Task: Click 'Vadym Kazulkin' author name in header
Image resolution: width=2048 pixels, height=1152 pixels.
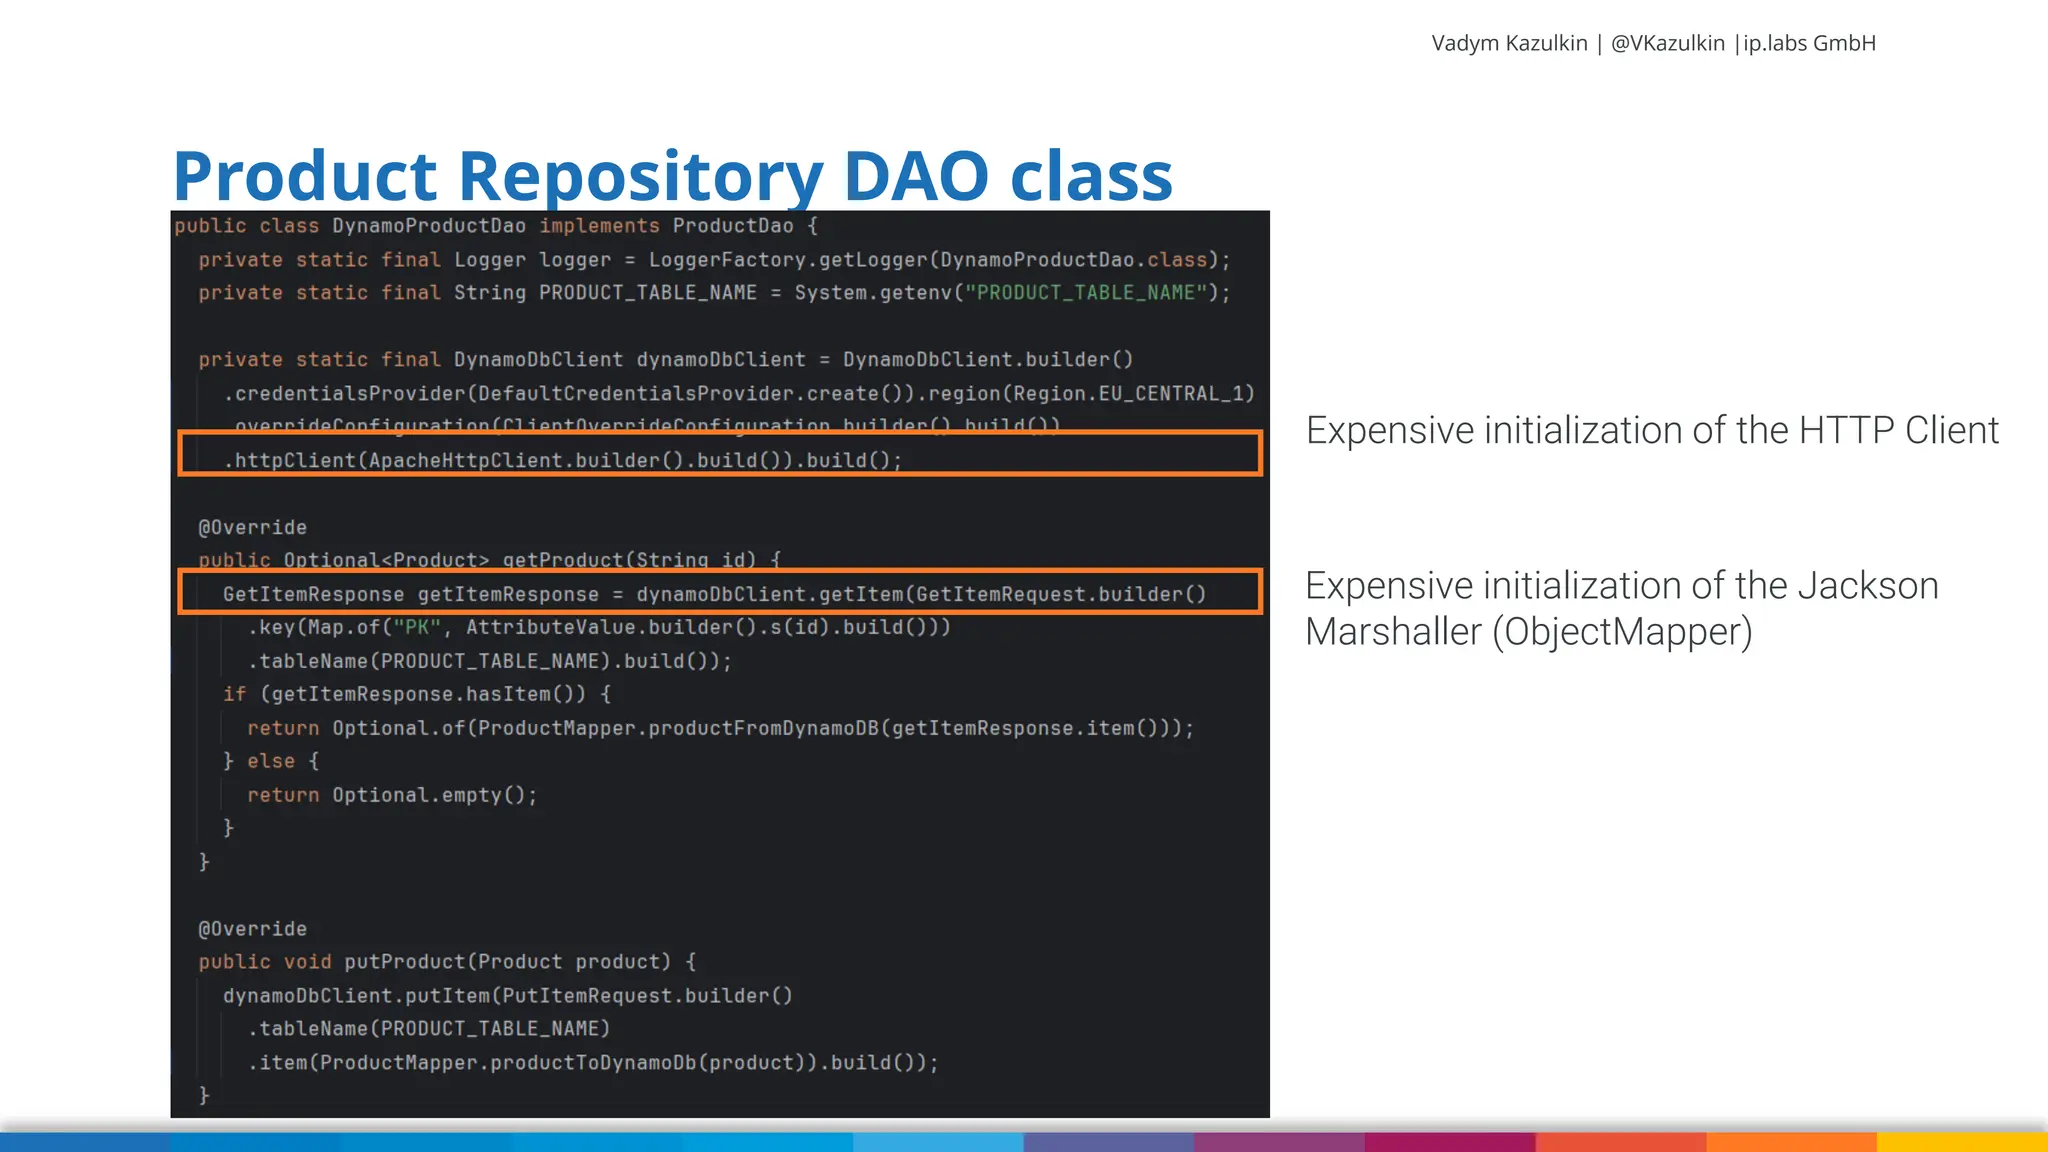Action: [1508, 43]
